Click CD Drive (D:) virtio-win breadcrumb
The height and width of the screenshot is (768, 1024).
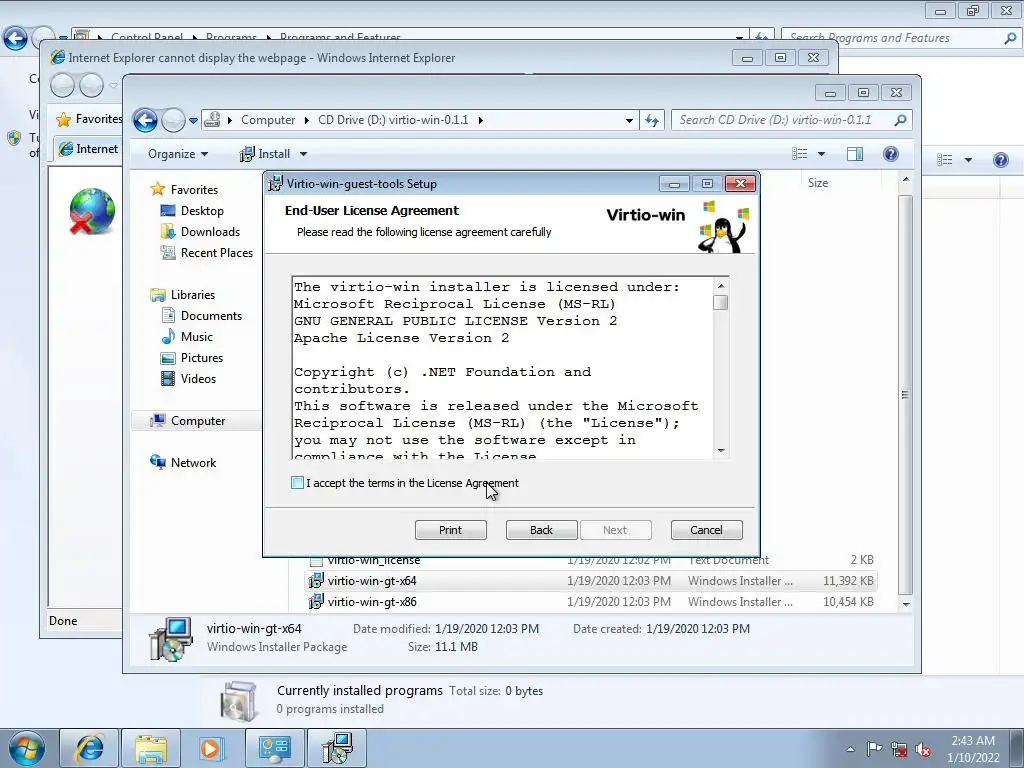(x=393, y=120)
